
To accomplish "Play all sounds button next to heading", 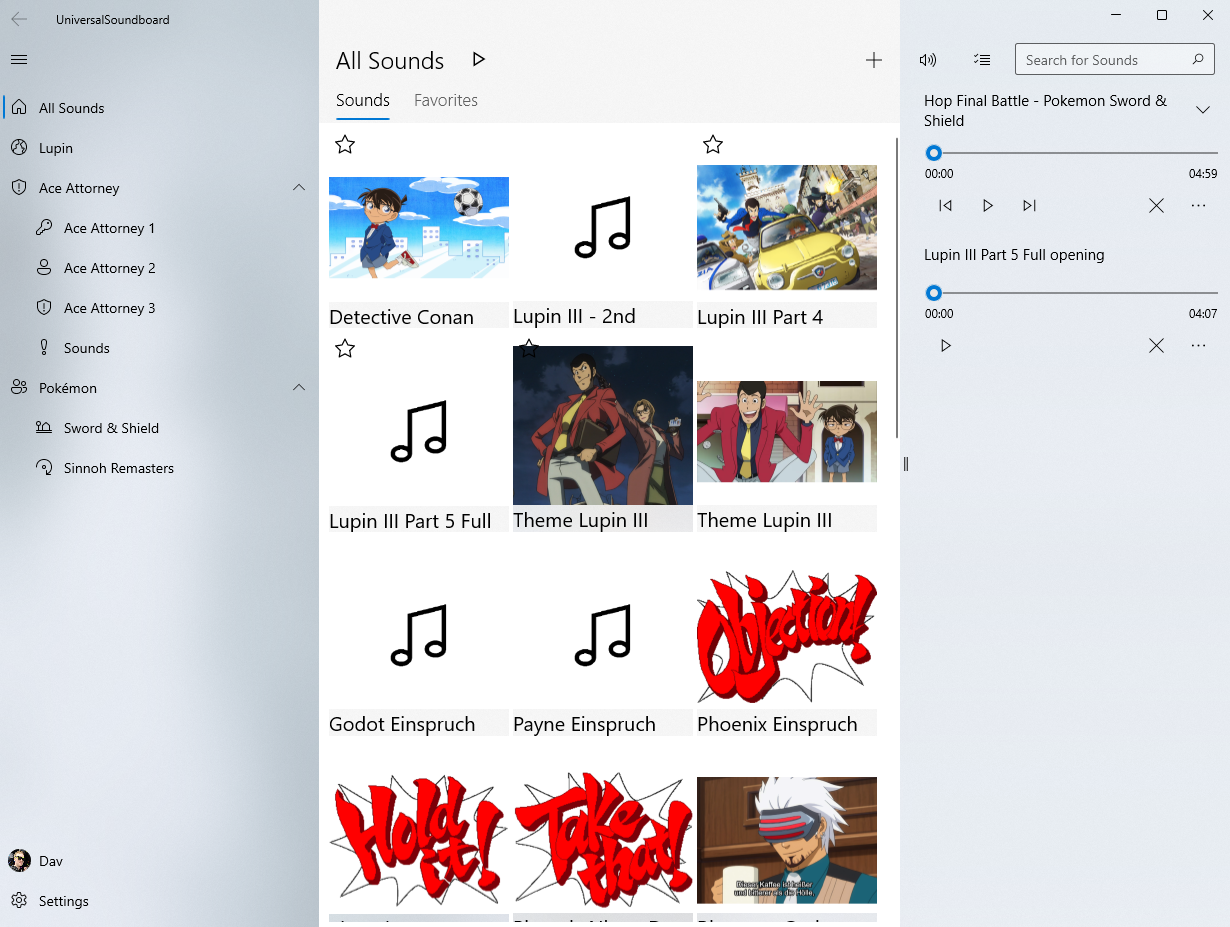I will tap(479, 60).
